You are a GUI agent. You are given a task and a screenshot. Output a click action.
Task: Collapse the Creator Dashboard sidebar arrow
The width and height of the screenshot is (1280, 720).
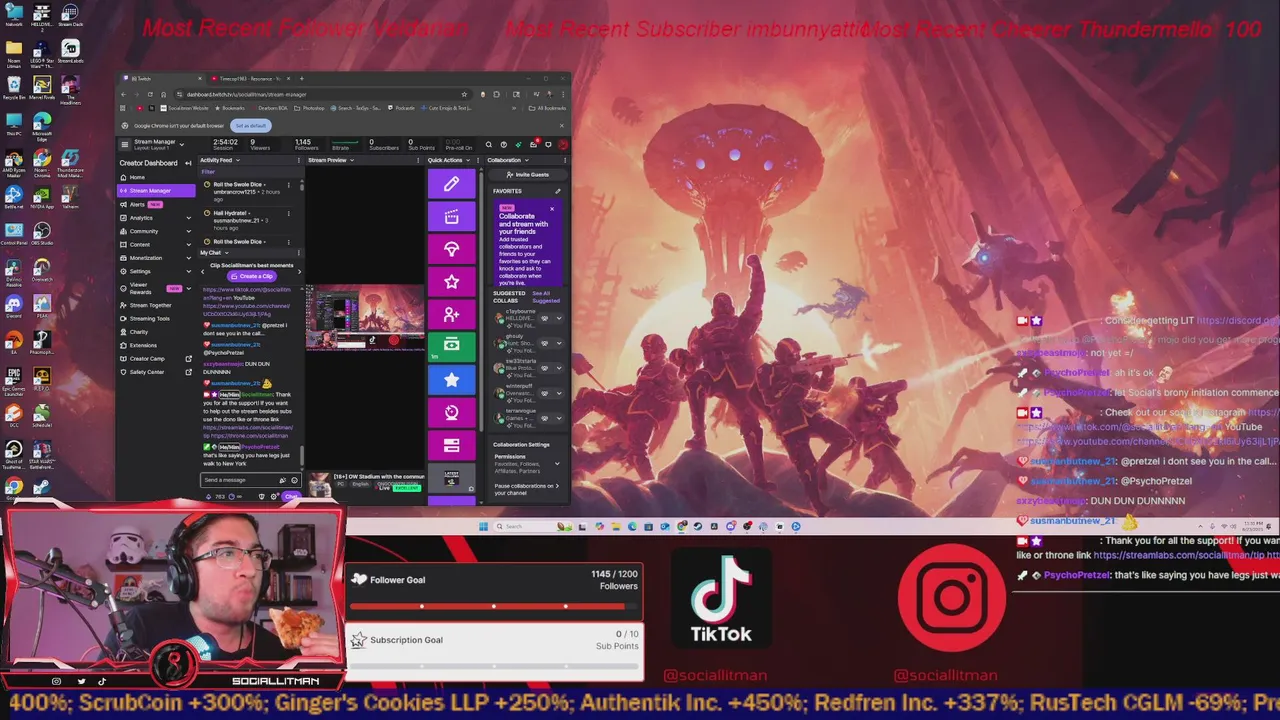click(x=188, y=163)
